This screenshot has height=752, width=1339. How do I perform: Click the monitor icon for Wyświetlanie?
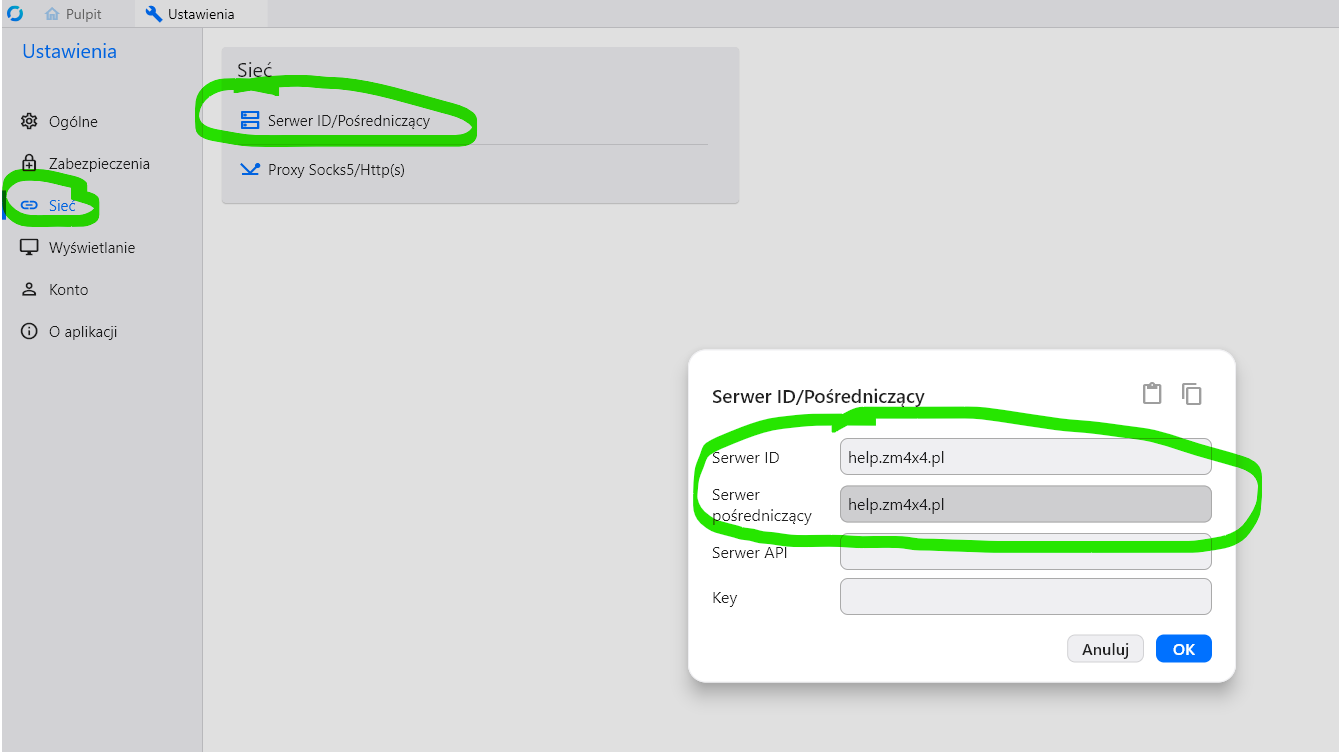(30, 248)
